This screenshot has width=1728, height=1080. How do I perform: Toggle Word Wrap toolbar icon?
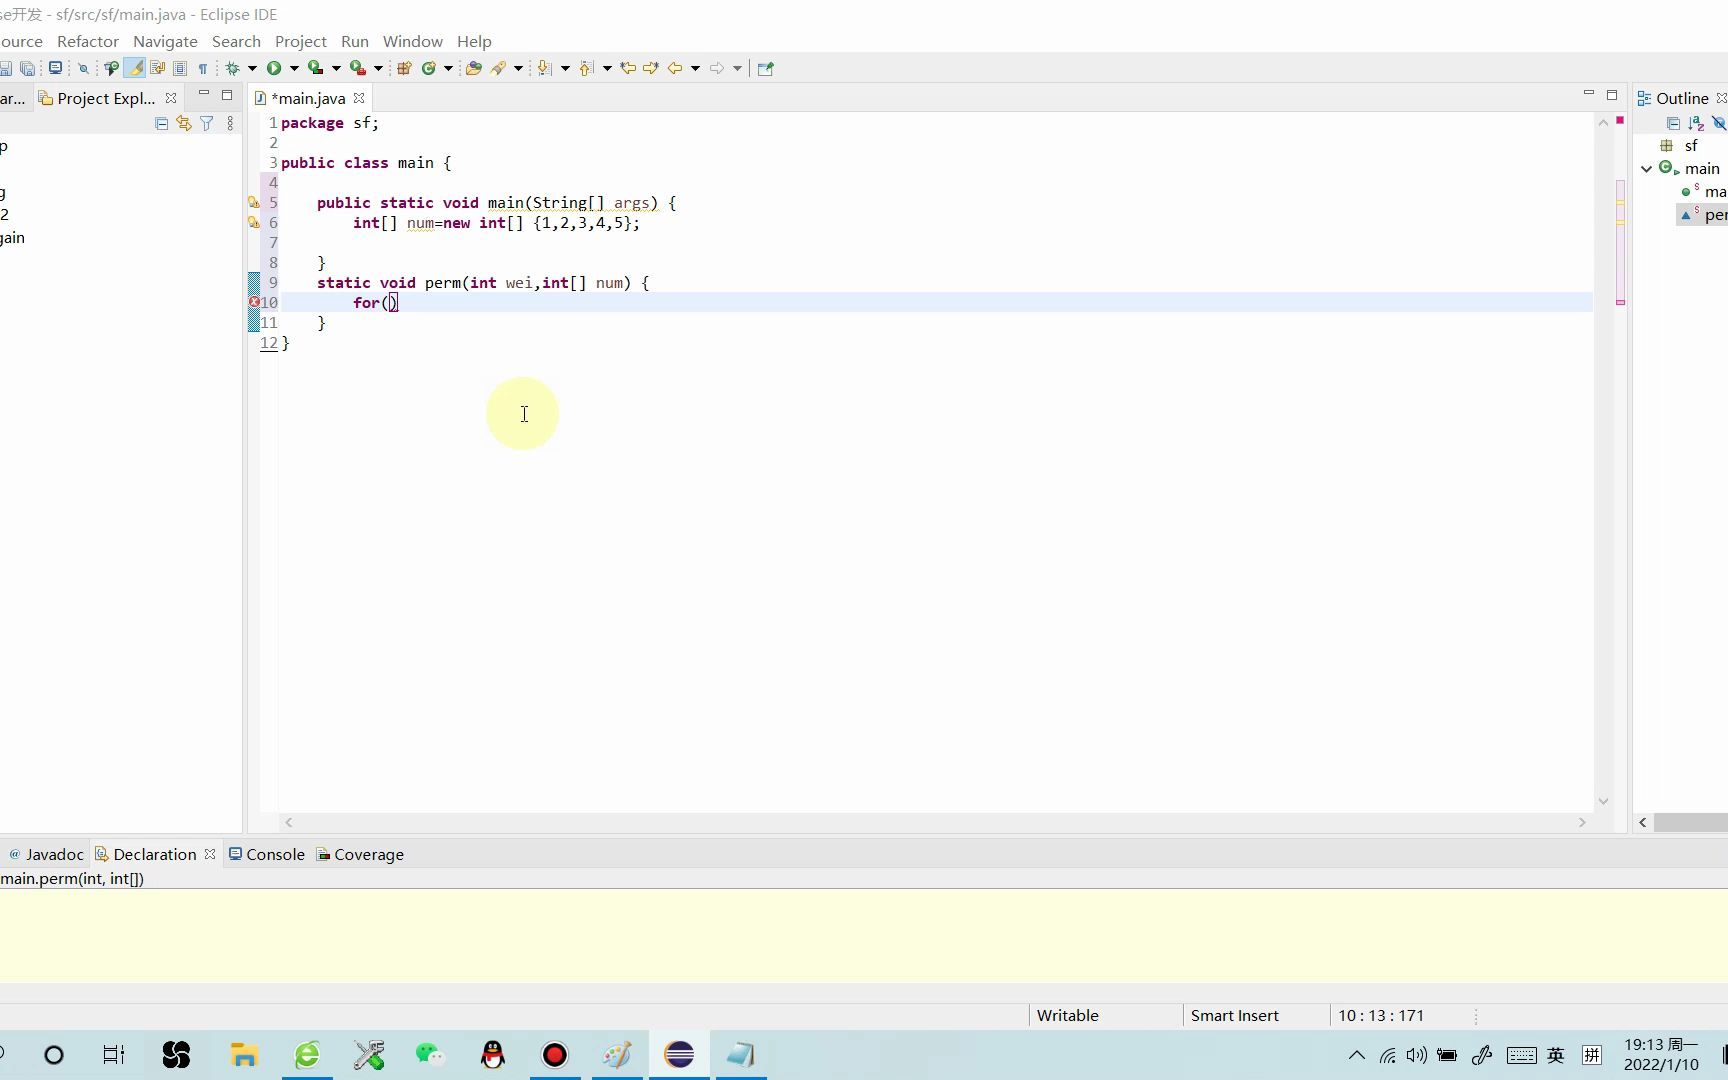(x=157, y=68)
